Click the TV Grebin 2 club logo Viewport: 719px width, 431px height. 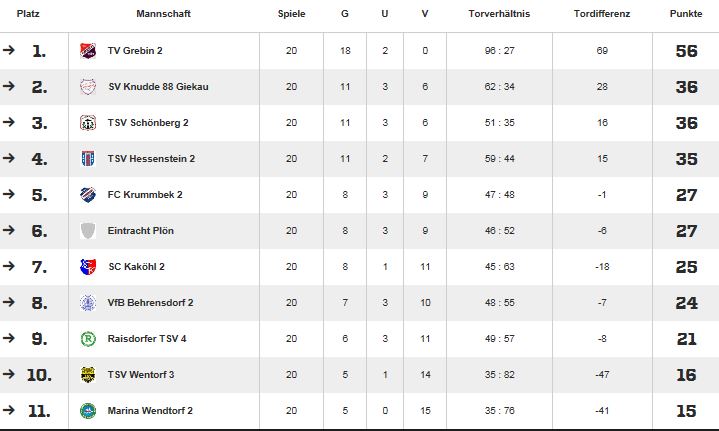[x=88, y=50]
